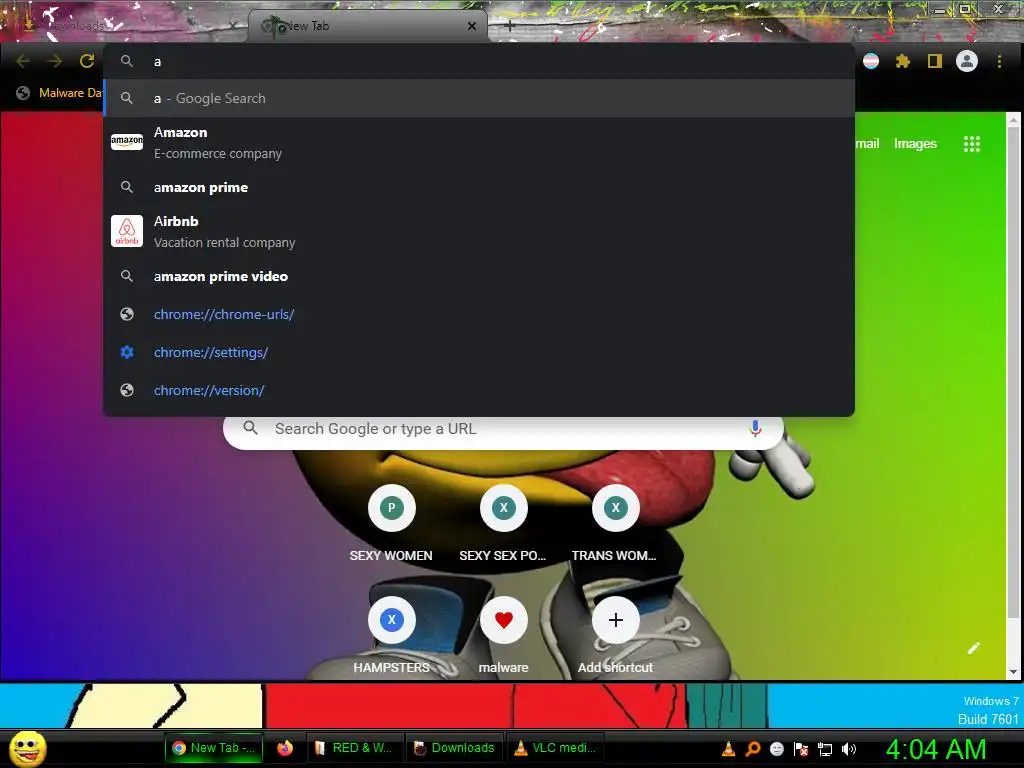The height and width of the screenshot is (768, 1024).
Task: Toggle the side panel icon in toolbar
Action: [935, 61]
